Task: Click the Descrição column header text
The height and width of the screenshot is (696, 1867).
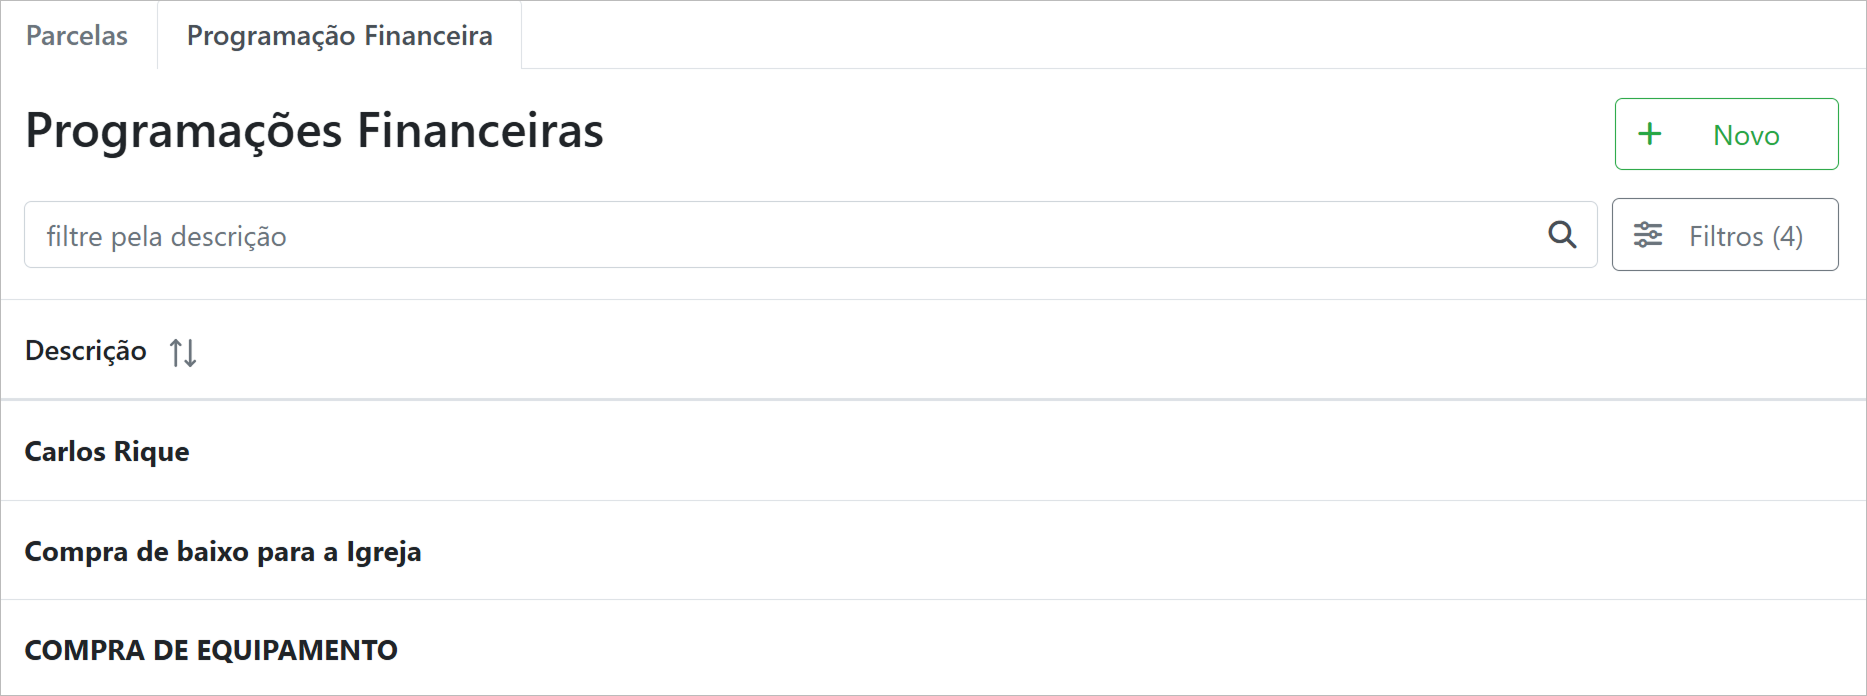Action: pyautogui.click(x=86, y=351)
